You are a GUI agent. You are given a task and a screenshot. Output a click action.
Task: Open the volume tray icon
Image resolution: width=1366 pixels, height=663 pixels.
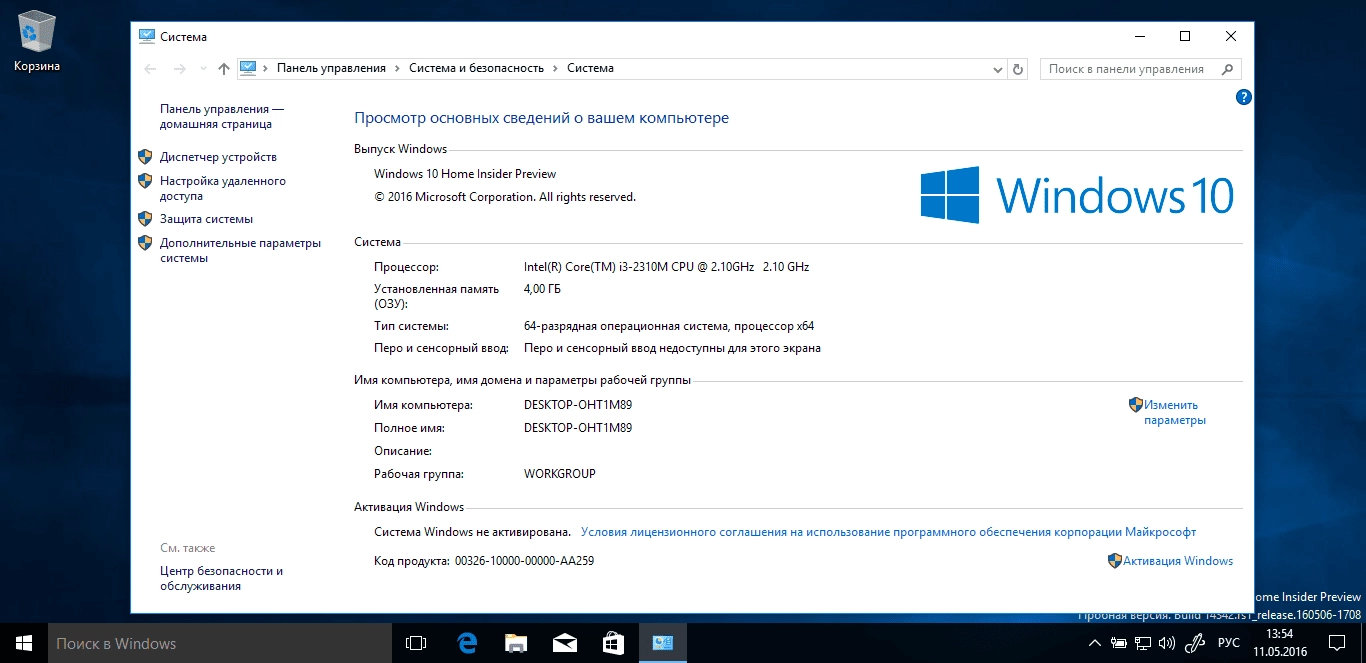point(1166,643)
